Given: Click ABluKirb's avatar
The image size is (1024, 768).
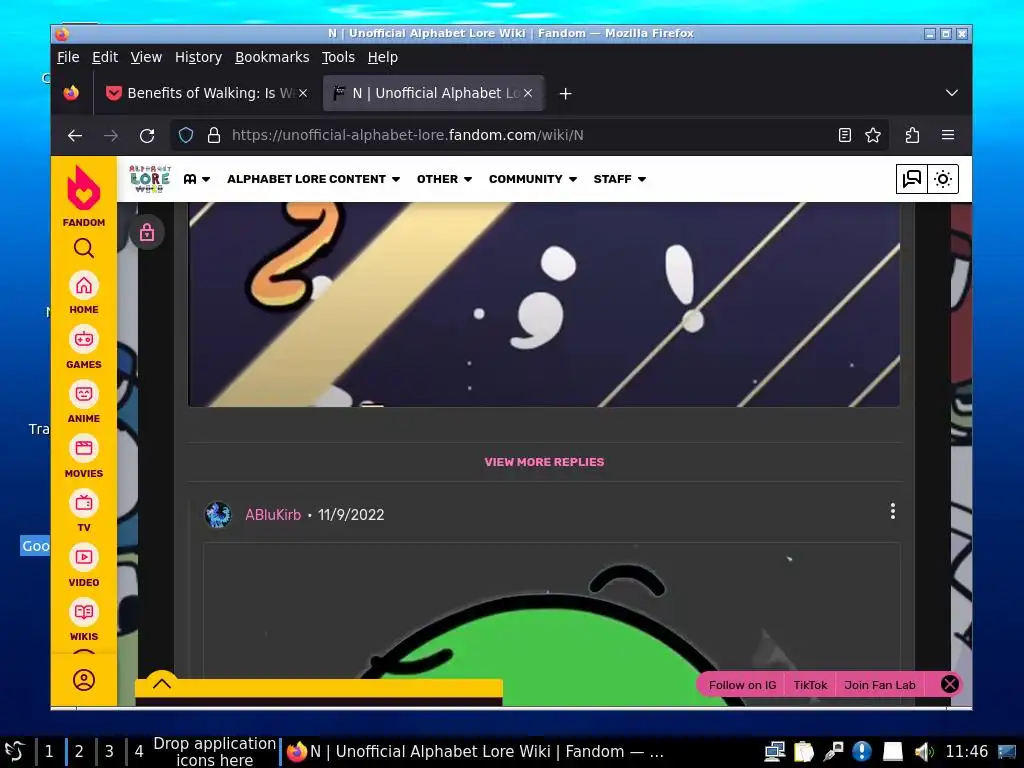Looking at the screenshot, I should pos(218,515).
